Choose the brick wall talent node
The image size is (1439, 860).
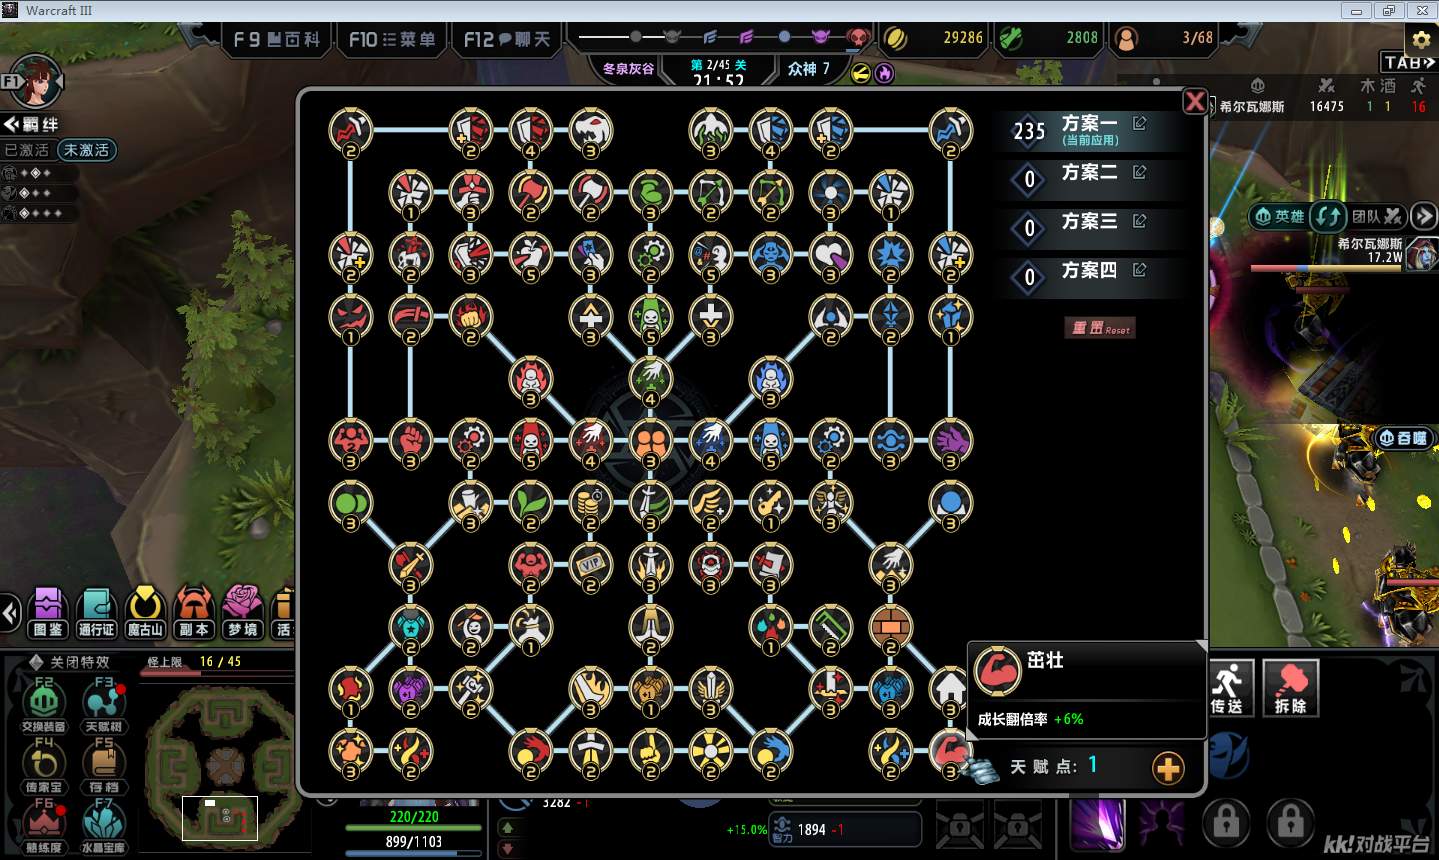click(890, 628)
